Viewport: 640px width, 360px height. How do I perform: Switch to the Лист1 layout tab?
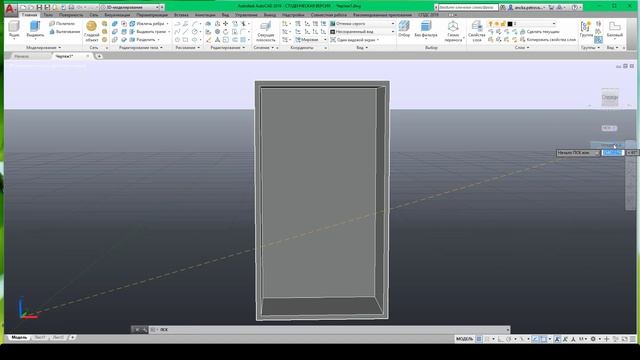click(40, 338)
